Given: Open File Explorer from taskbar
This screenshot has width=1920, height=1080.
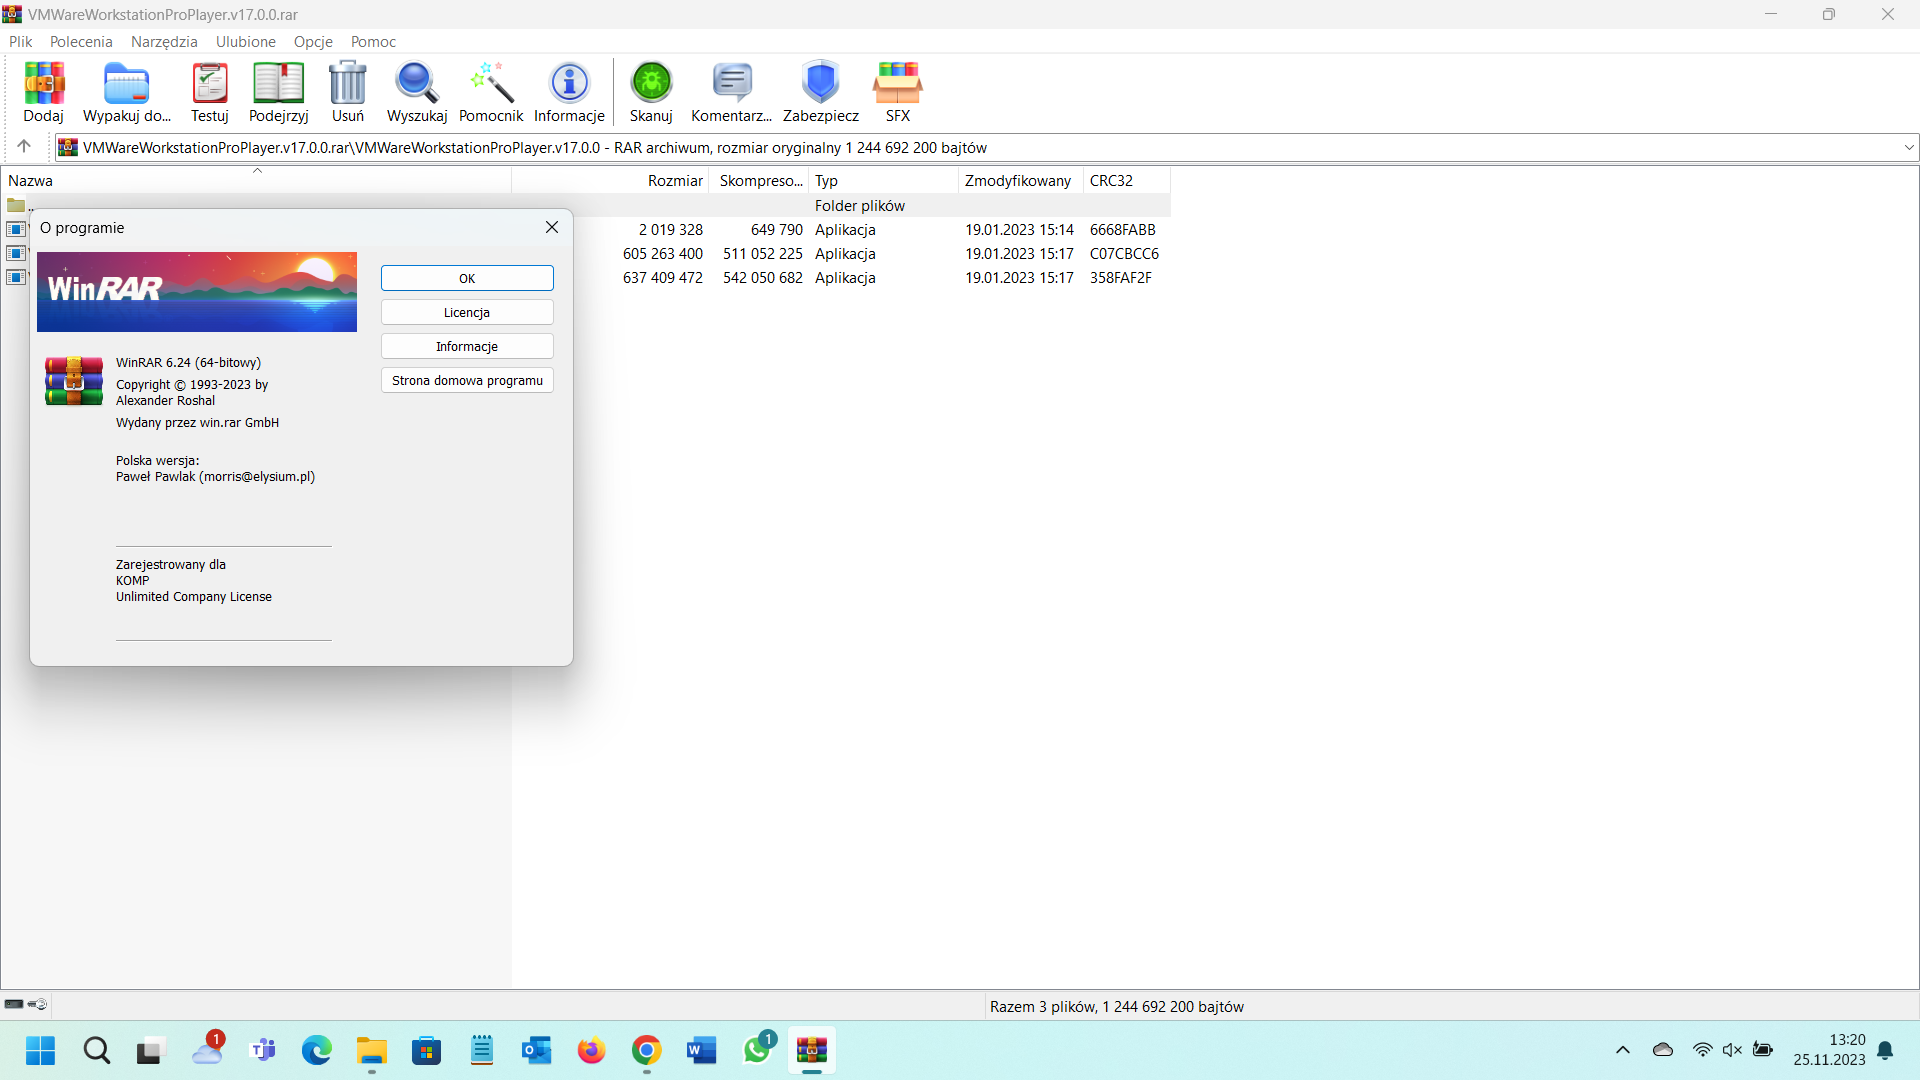Looking at the screenshot, I should tap(372, 1050).
